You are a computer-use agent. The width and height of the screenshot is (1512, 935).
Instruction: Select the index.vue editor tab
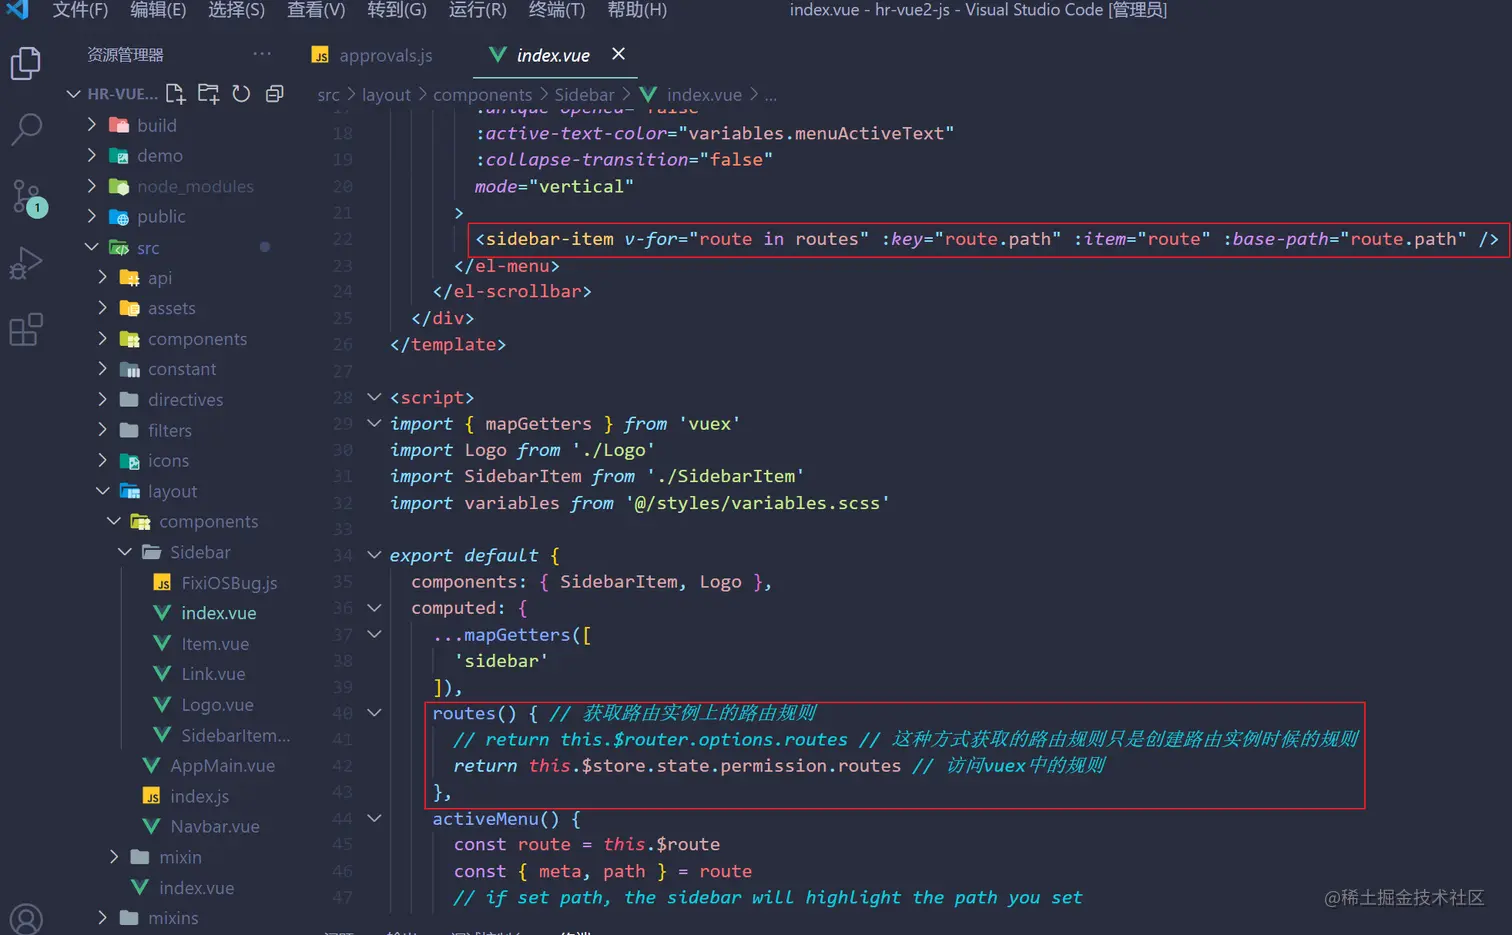[553, 55]
